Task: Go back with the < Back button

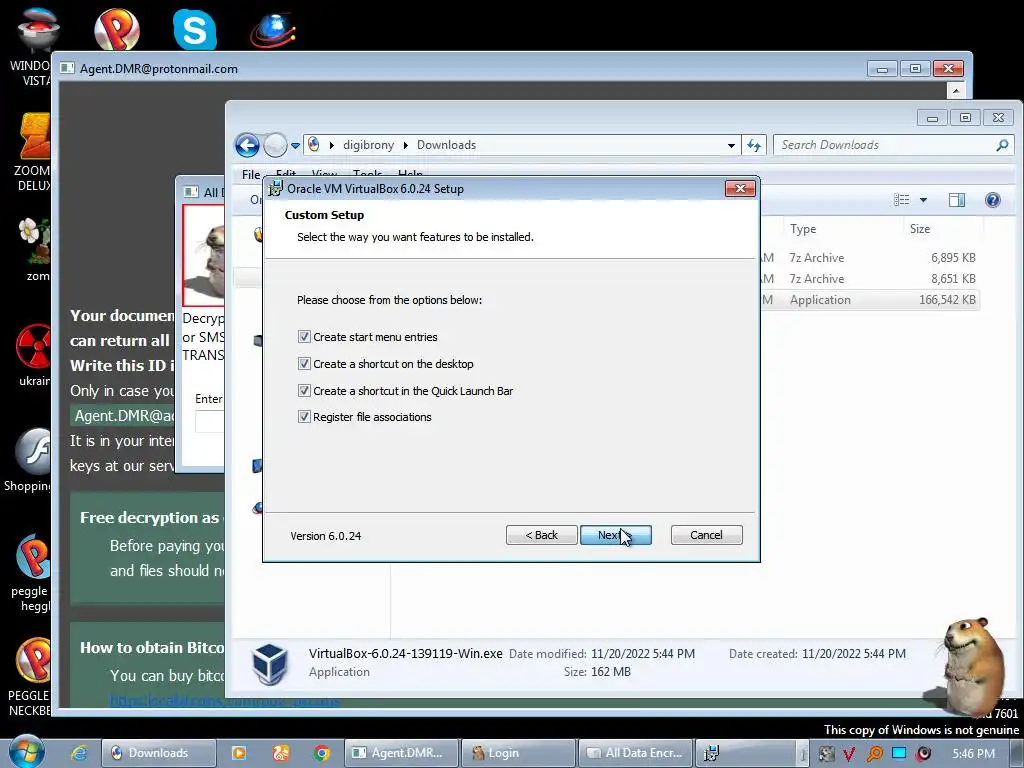Action: pyautogui.click(x=541, y=535)
